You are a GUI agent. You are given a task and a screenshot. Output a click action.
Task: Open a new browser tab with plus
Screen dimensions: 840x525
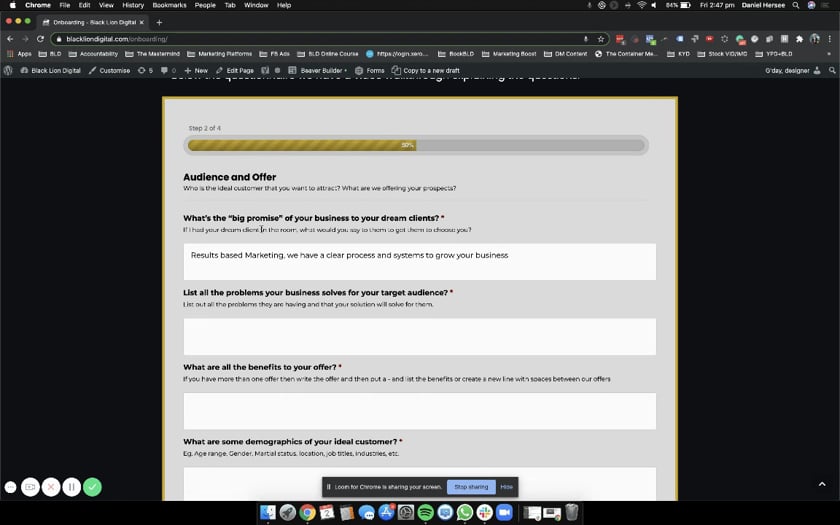point(159,22)
